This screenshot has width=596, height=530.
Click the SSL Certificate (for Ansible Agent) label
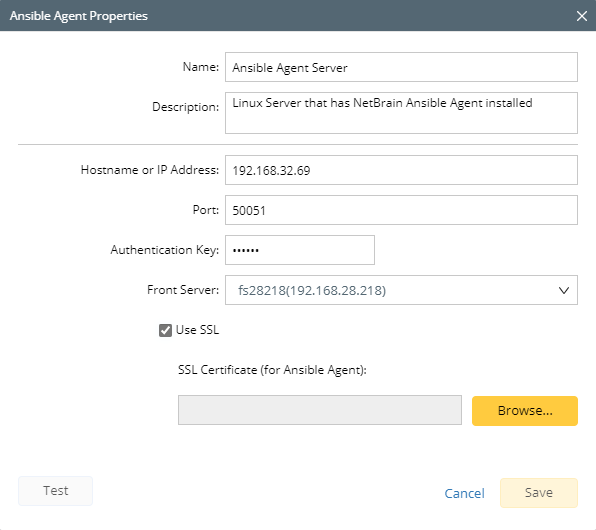tap(272, 370)
